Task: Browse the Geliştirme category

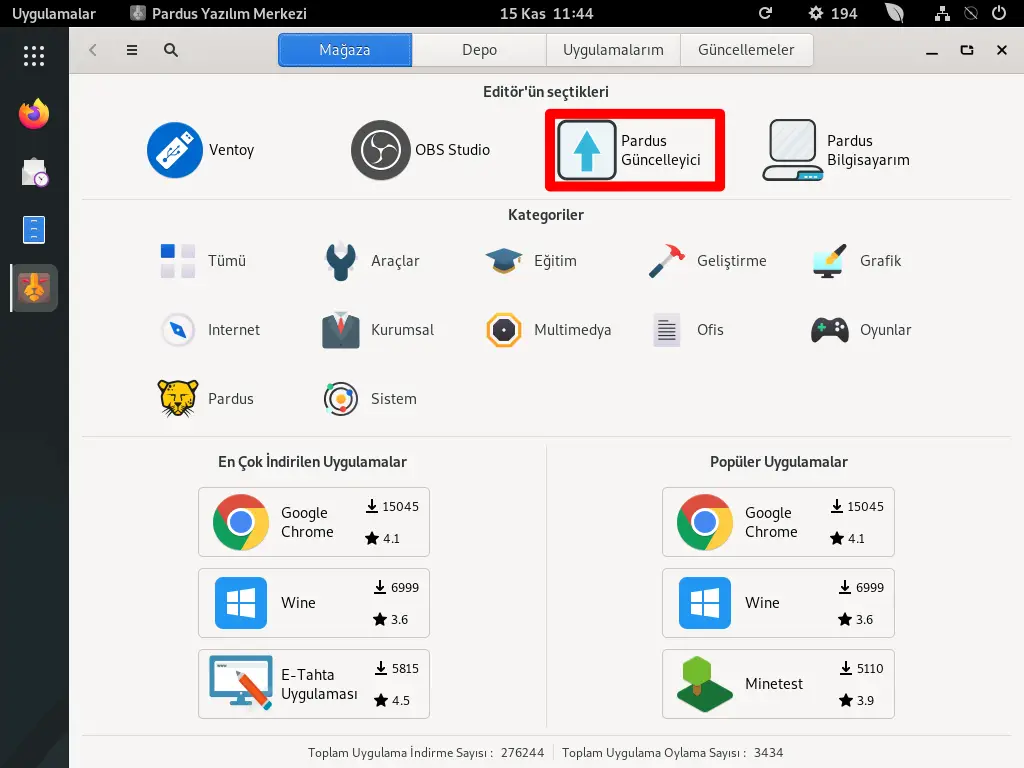Action: 707,261
